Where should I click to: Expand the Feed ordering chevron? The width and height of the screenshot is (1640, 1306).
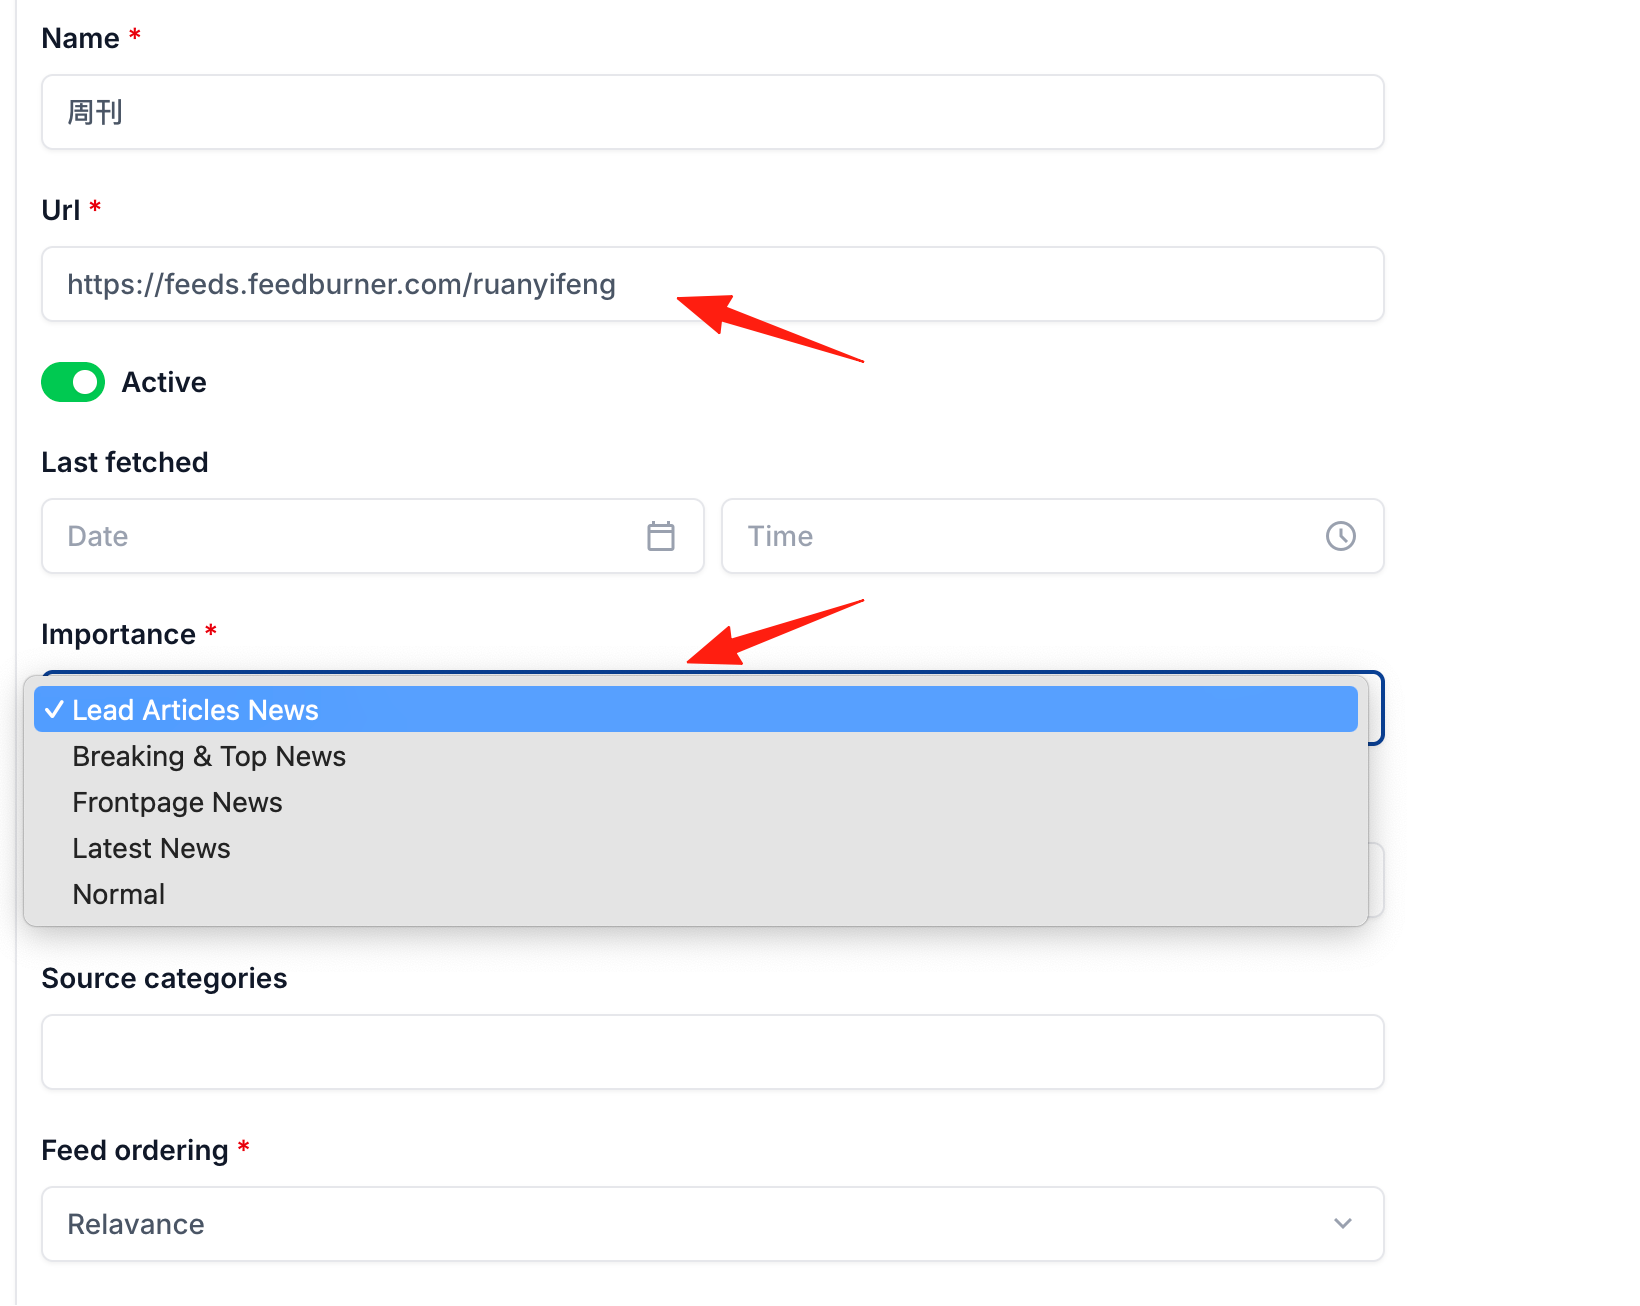(1342, 1224)
